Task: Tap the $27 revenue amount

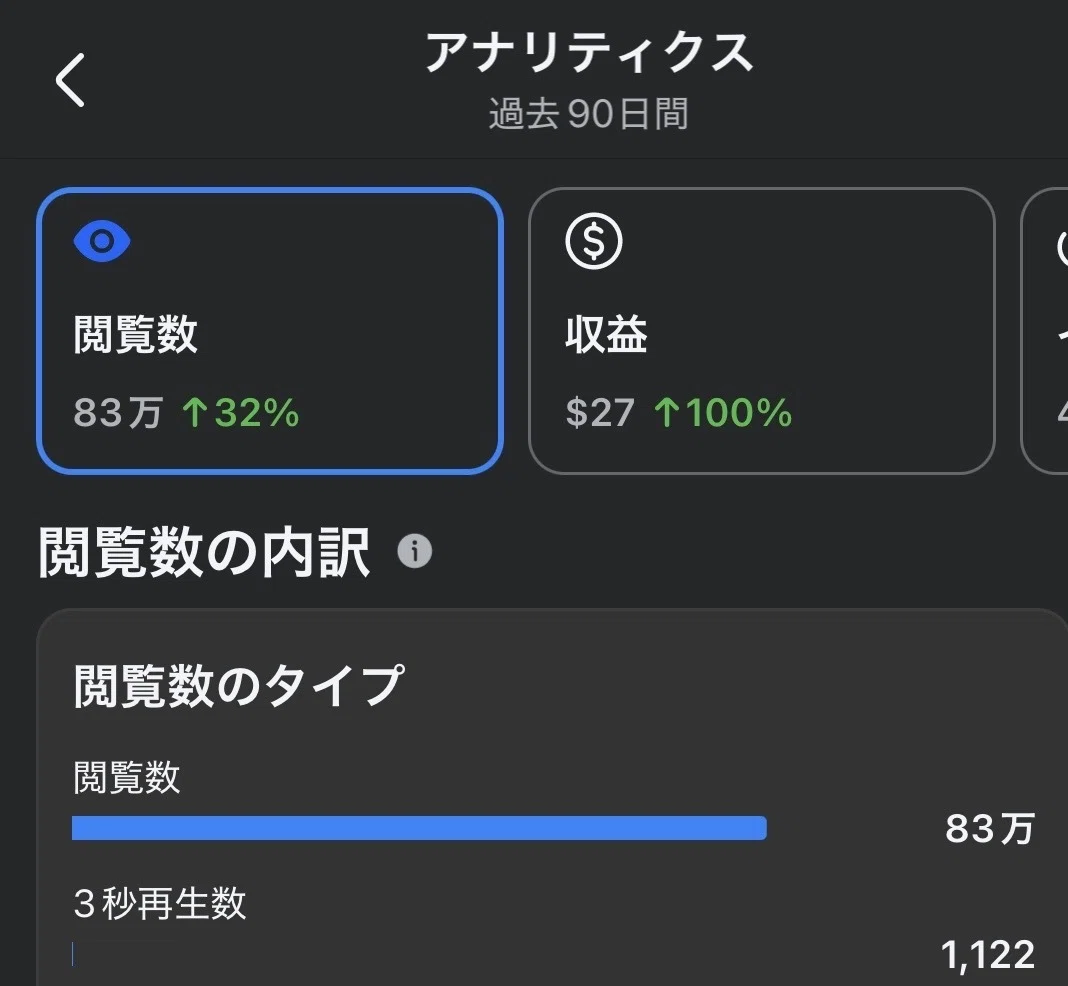Action: point(600,413)
